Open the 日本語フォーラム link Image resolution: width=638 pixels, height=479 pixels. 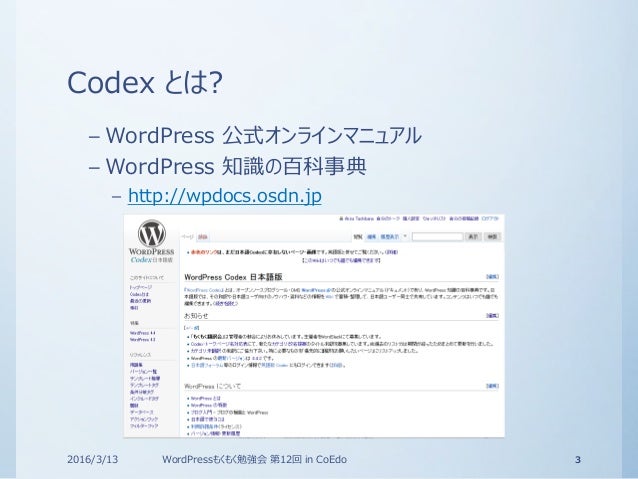point(207,365)
